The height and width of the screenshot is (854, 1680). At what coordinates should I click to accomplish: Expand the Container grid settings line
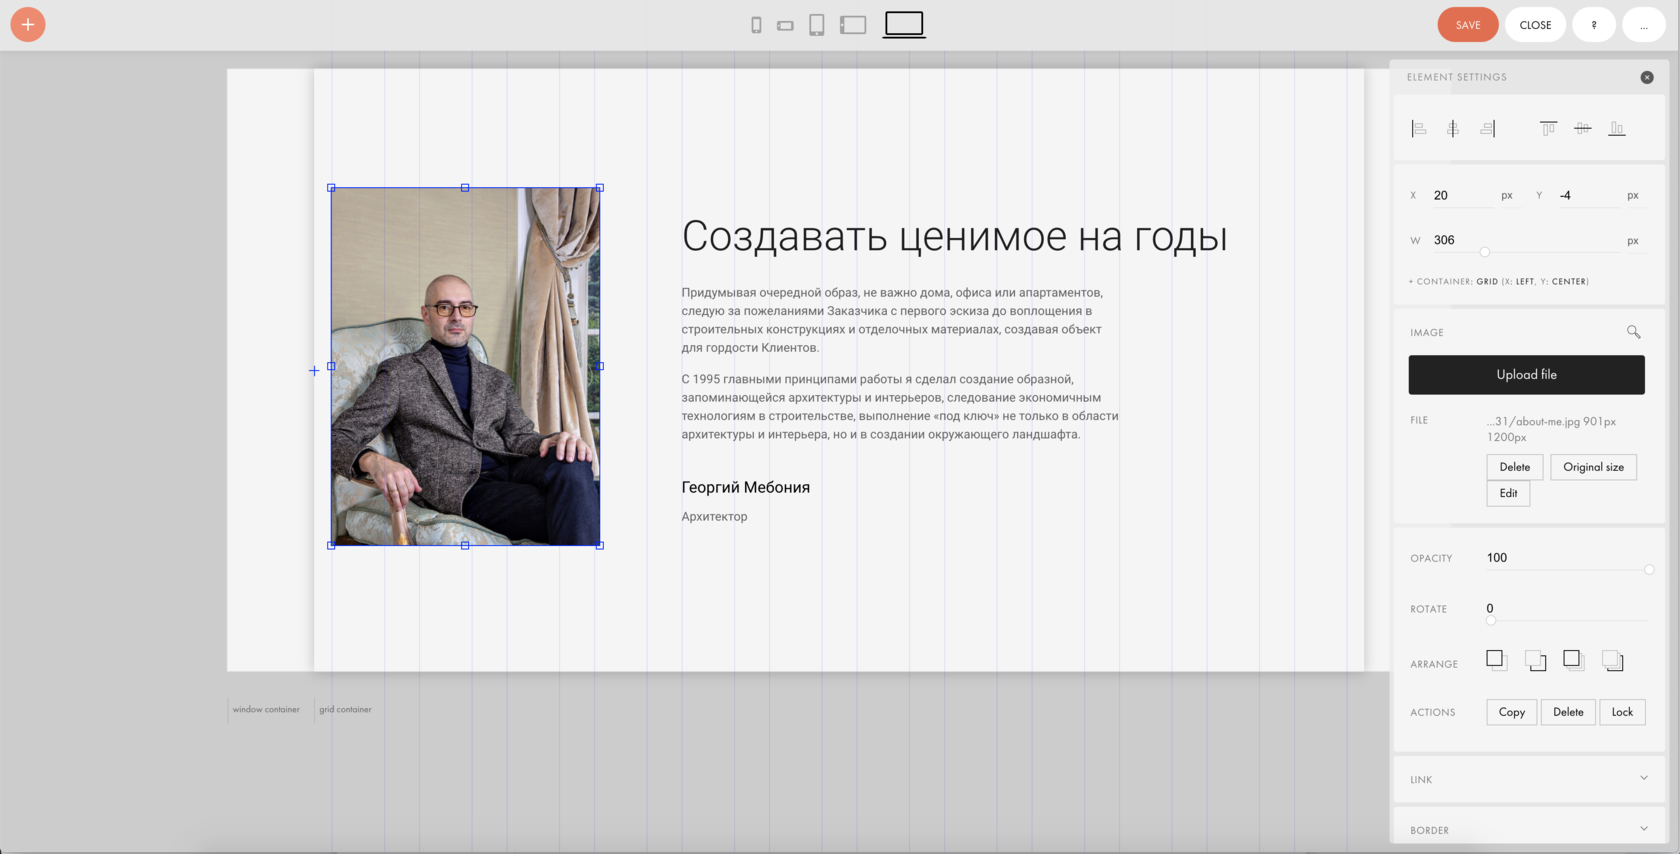tap(1498, 282)
